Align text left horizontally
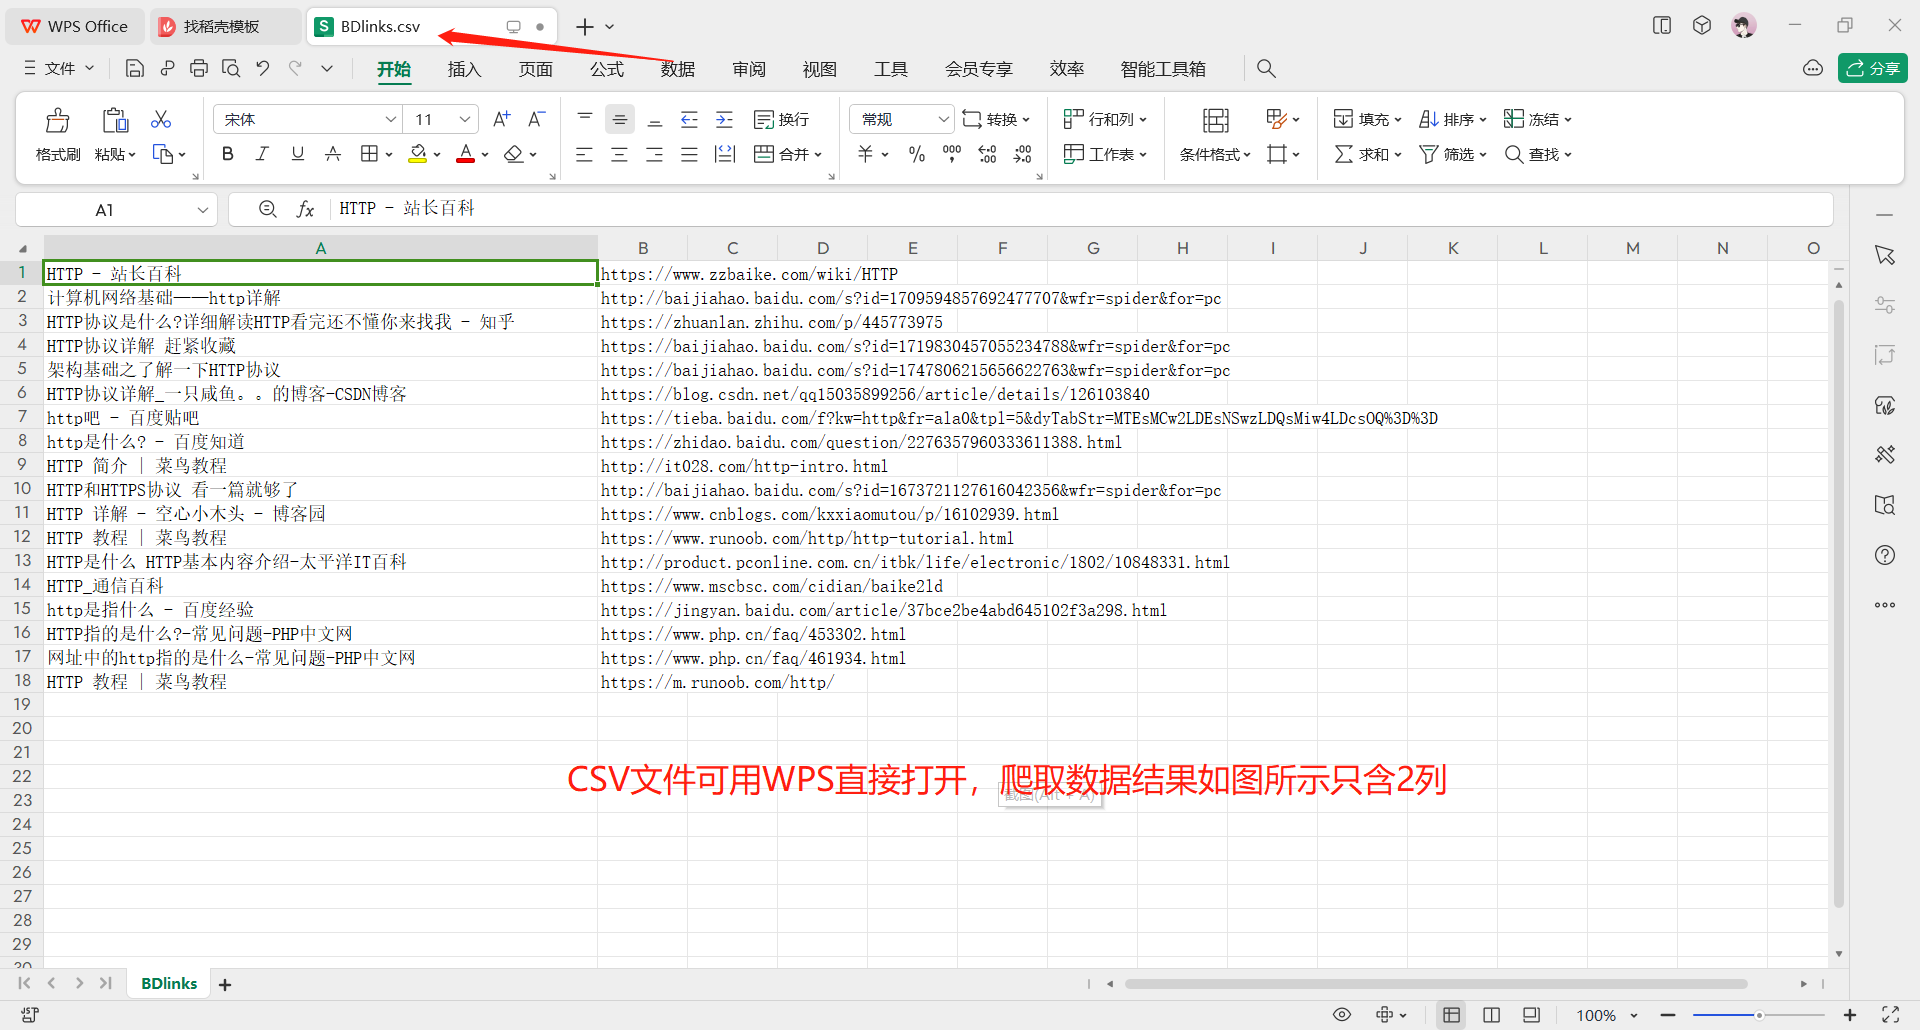The height and width of the screenshot is (1030, 1920). (585, 154)
